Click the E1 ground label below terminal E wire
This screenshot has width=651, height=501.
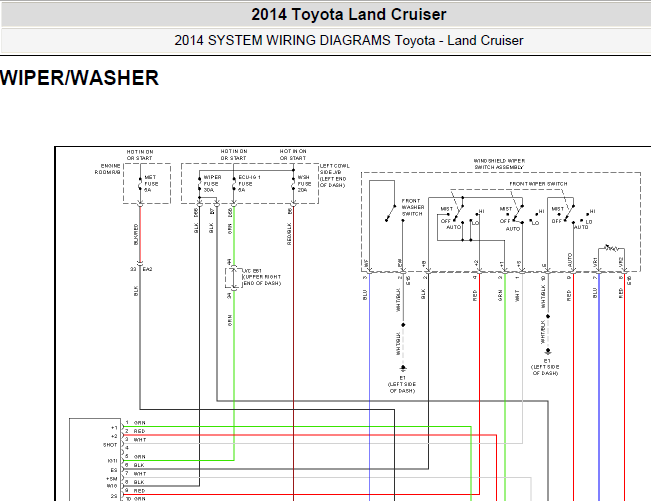pyautogui.click(x=545, y=367)
